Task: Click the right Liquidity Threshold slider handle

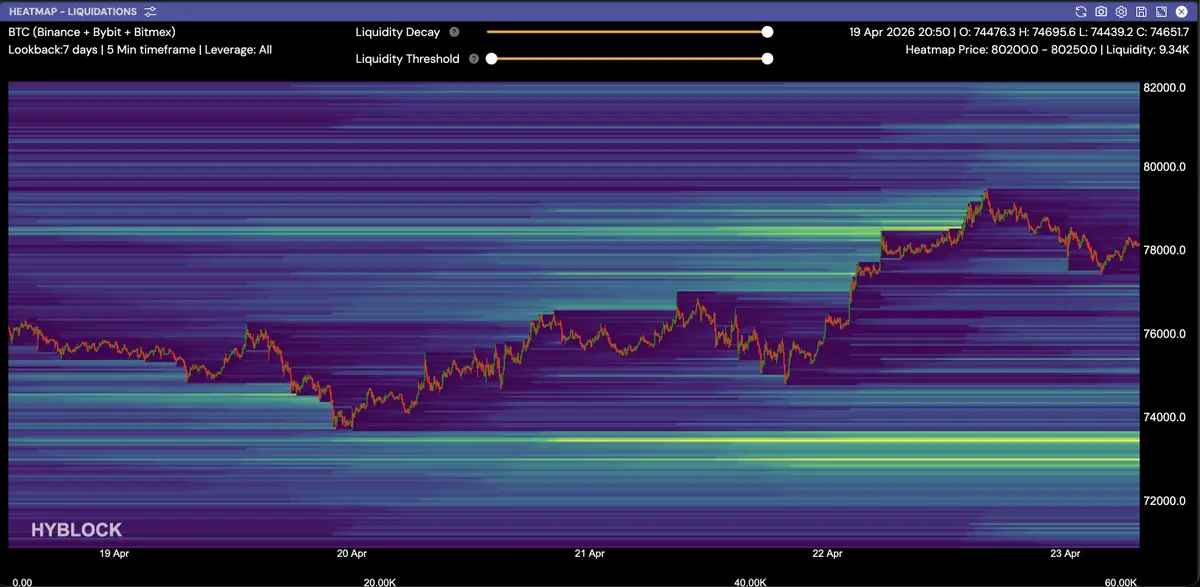Action: [x=767, y=59]
